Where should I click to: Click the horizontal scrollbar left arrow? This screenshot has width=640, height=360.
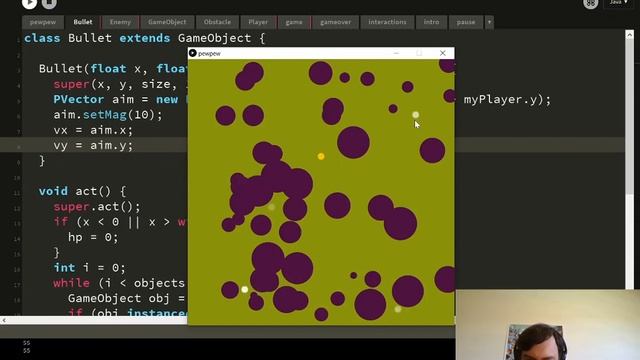point(4,320)
